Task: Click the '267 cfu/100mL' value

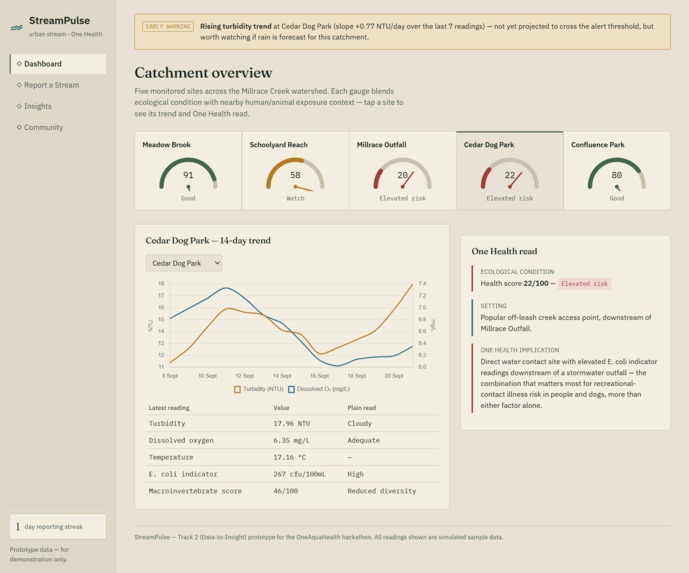Action: pyautogui.click(x=300, y=474)
